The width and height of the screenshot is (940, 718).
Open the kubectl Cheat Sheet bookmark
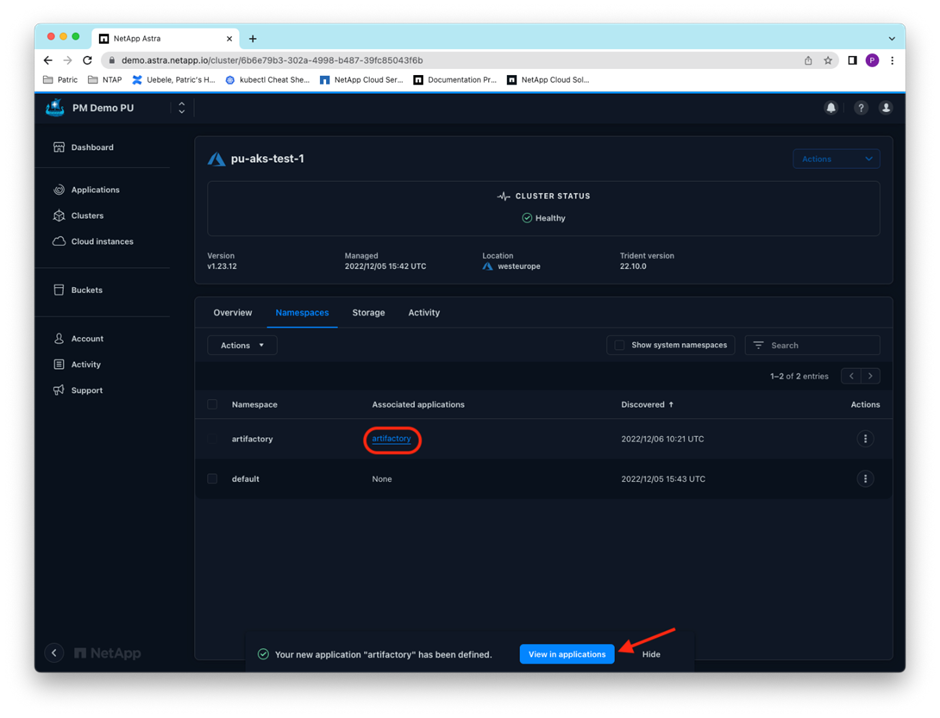click(267, 80)
